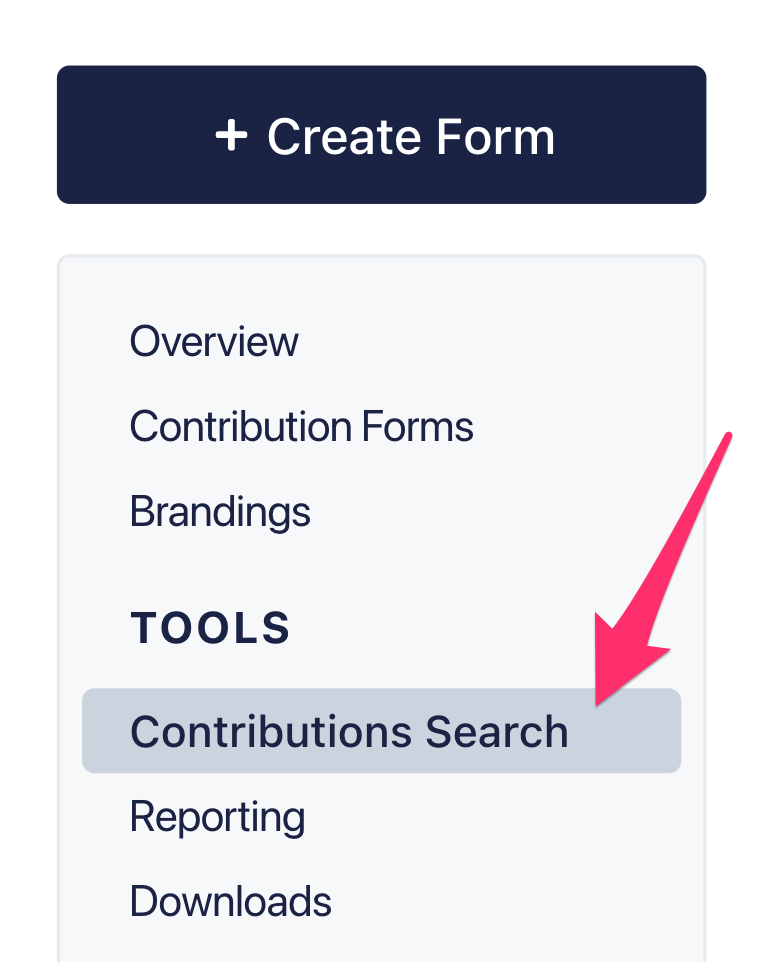Click the Contribution Forms sidebar link
Screen dimensions: 774x962
301,427
